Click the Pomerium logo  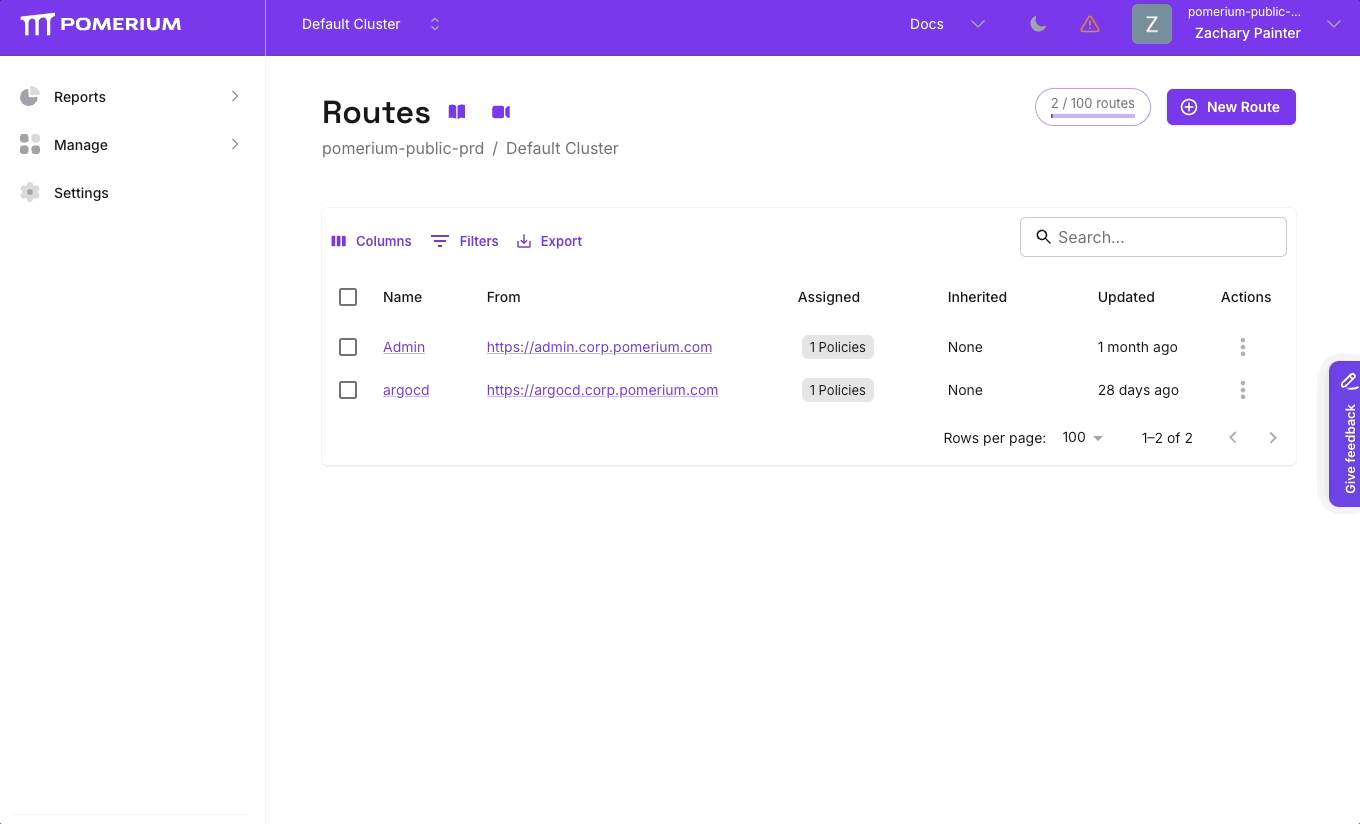tap(100, 23)
